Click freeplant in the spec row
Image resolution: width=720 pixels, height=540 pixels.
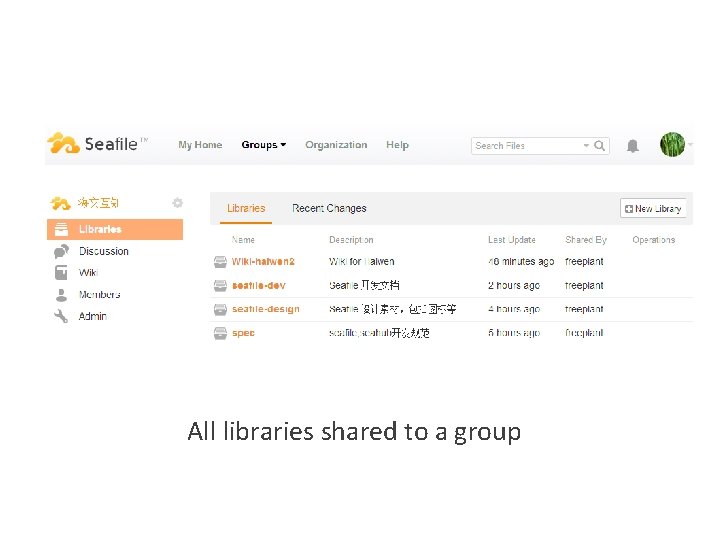[x=584, y=333]
